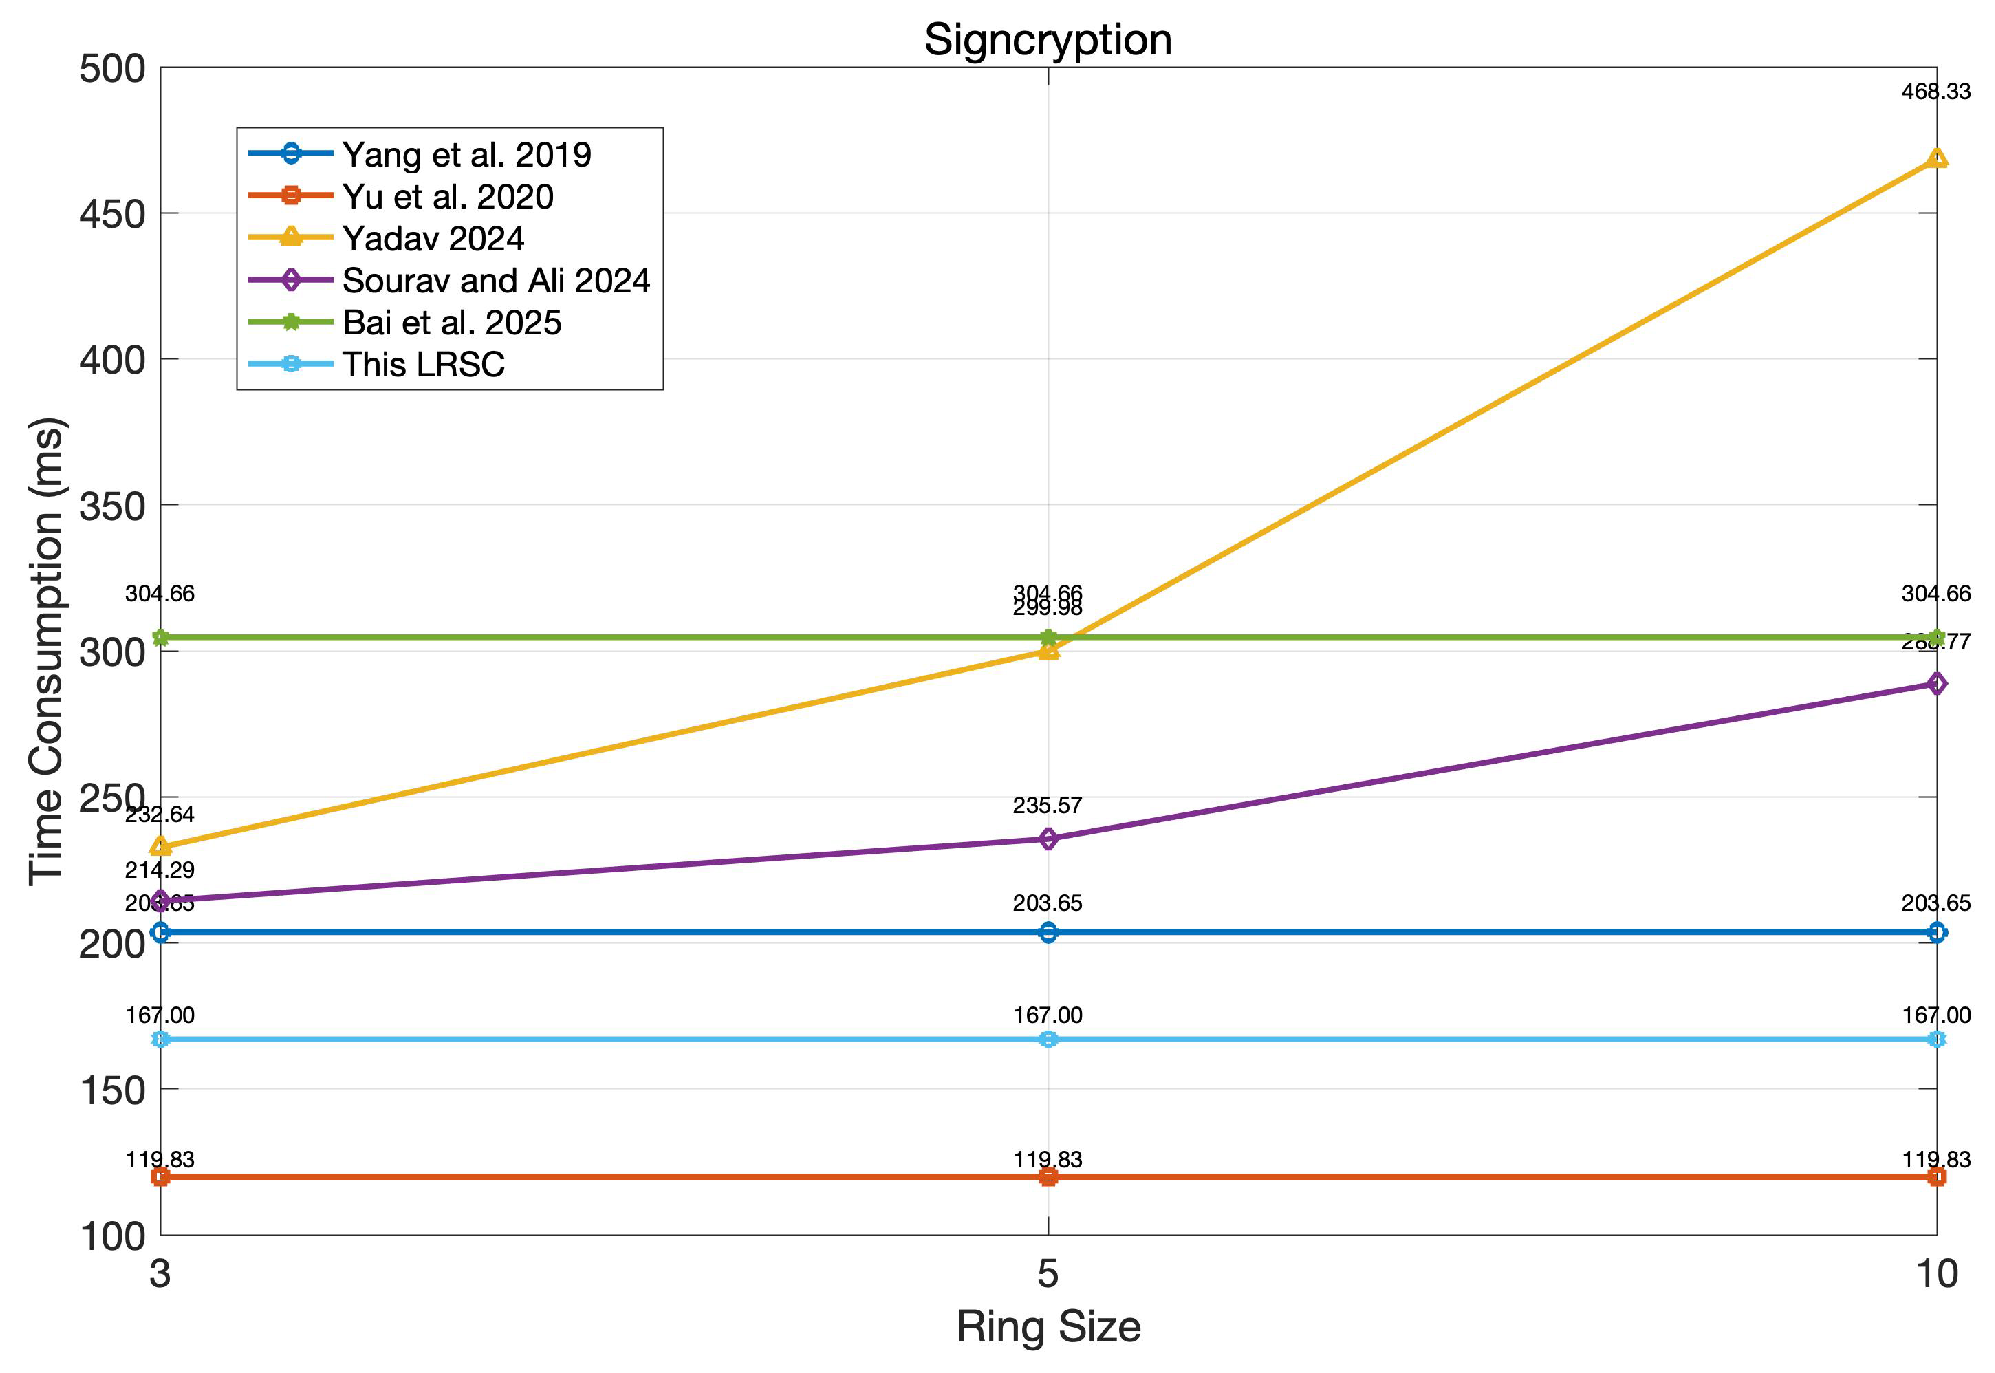1995x1373 pixels.
Task: Click the "This LRSC" legend text
Action: [x=423, y=364]
